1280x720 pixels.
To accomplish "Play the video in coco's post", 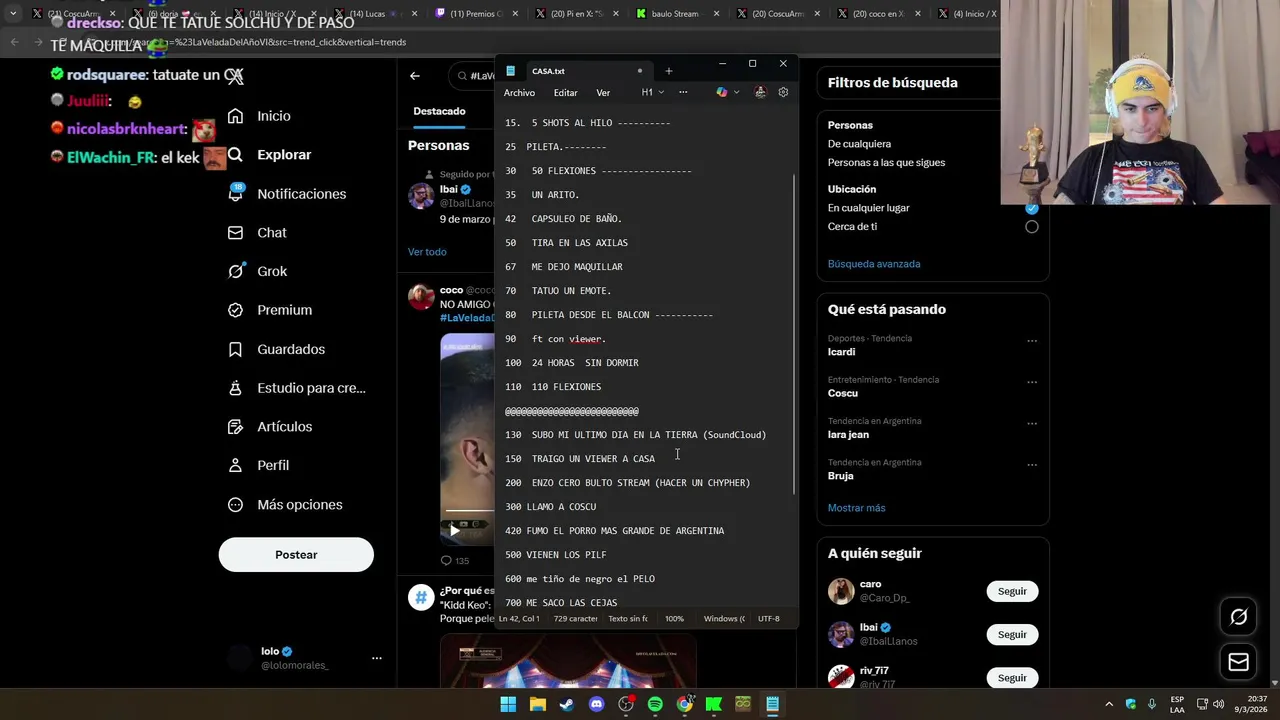I will [454, 531].
